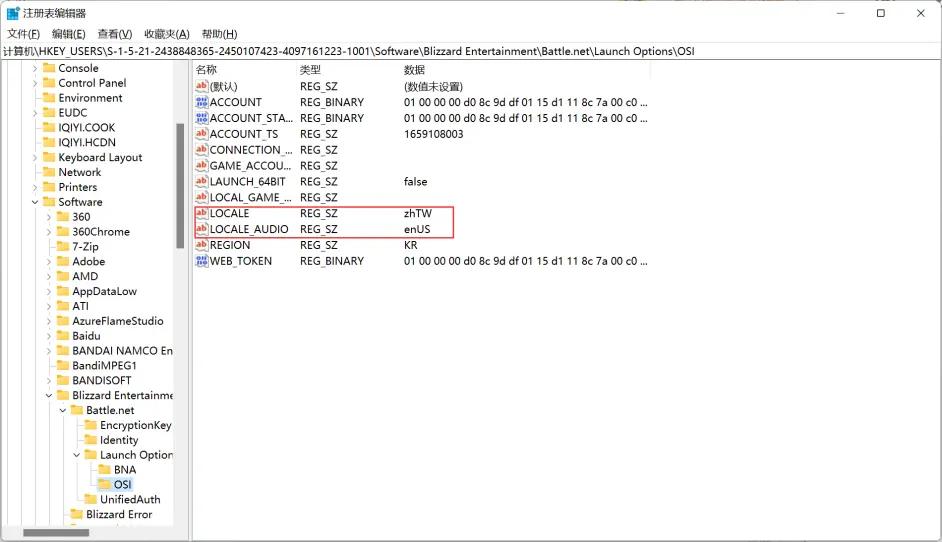942x542 pixels.
Task: Click the tree pane horizontal scrollbar thumb
Action: click(56, 532)
